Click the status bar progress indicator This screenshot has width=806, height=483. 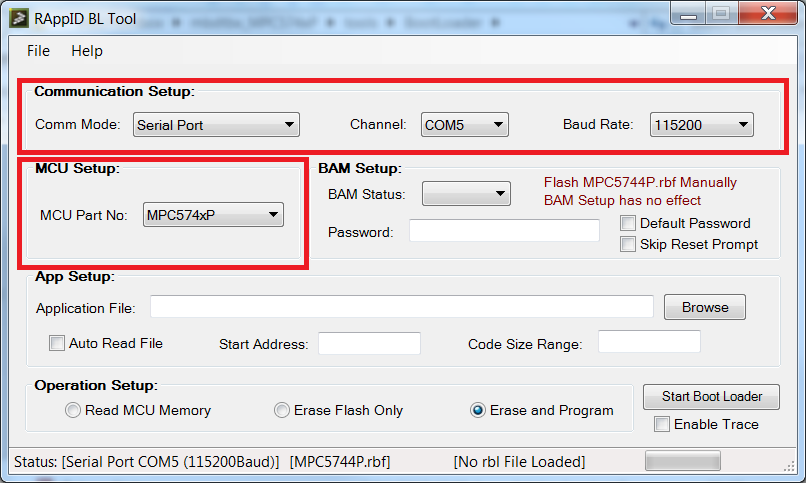(683, 461)
